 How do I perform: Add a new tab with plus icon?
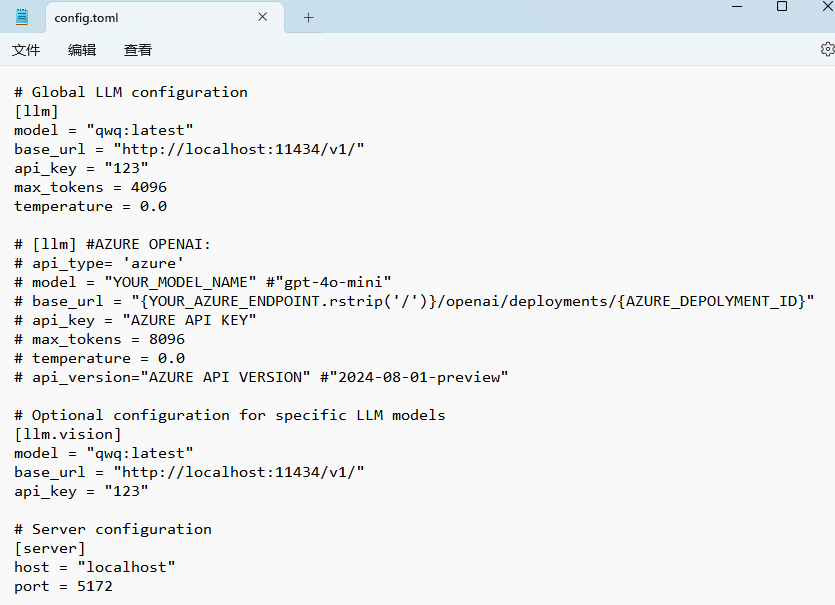[308, 18]
